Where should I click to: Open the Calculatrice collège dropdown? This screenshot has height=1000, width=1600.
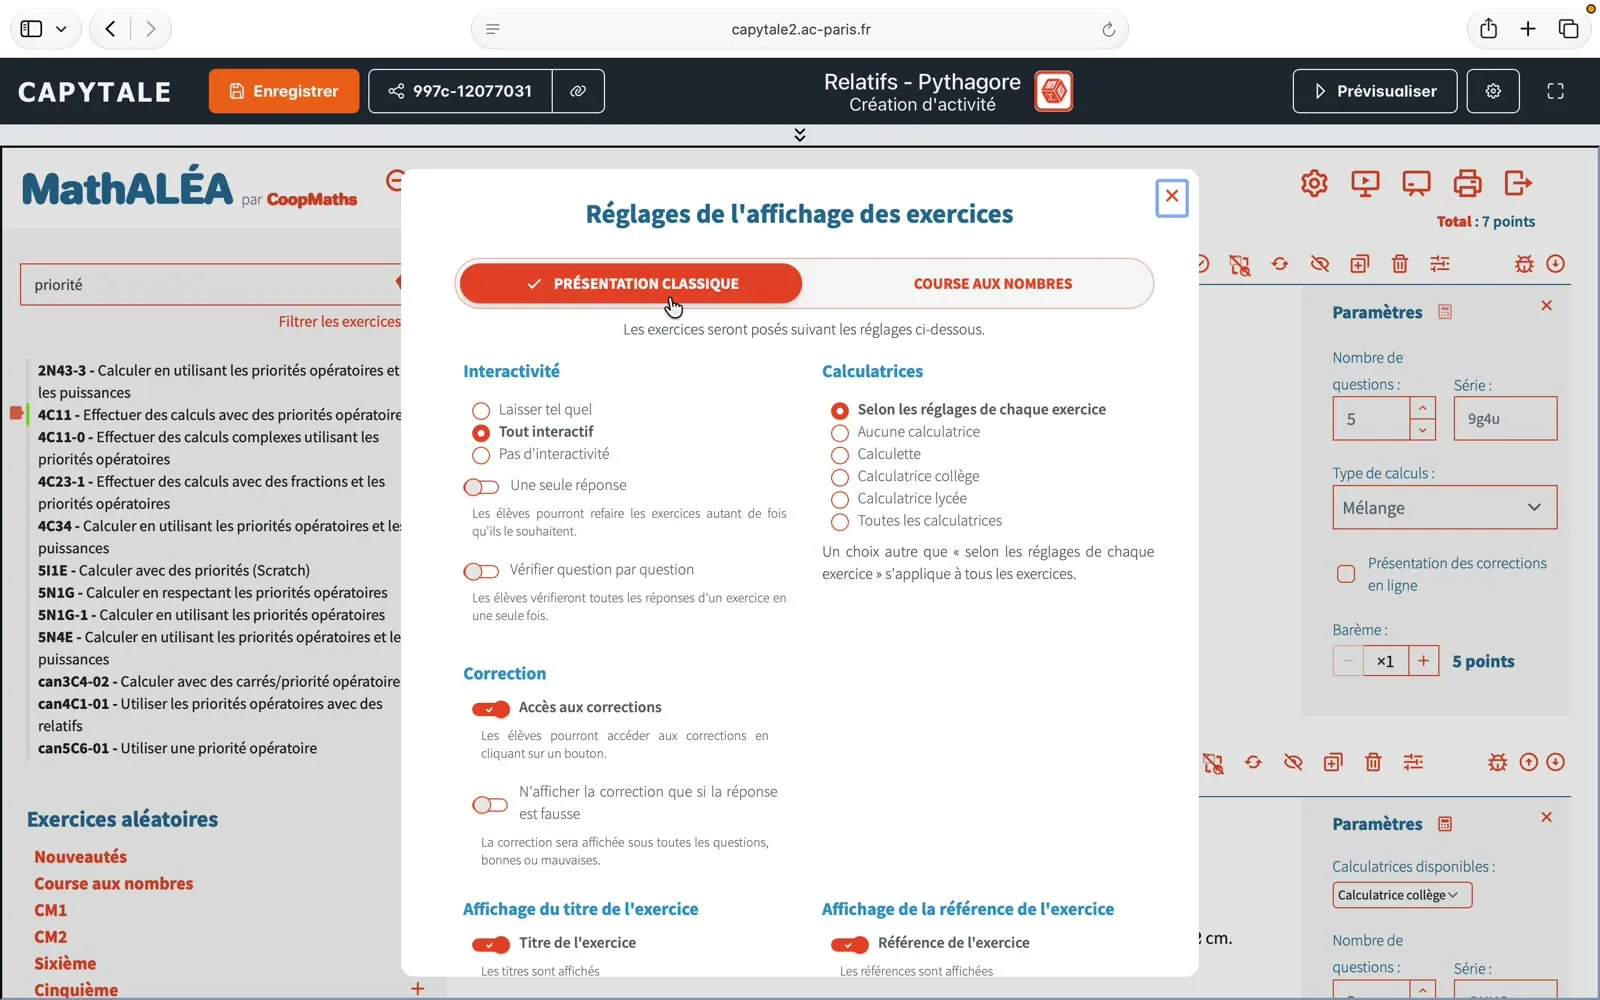coord(1402,895)
